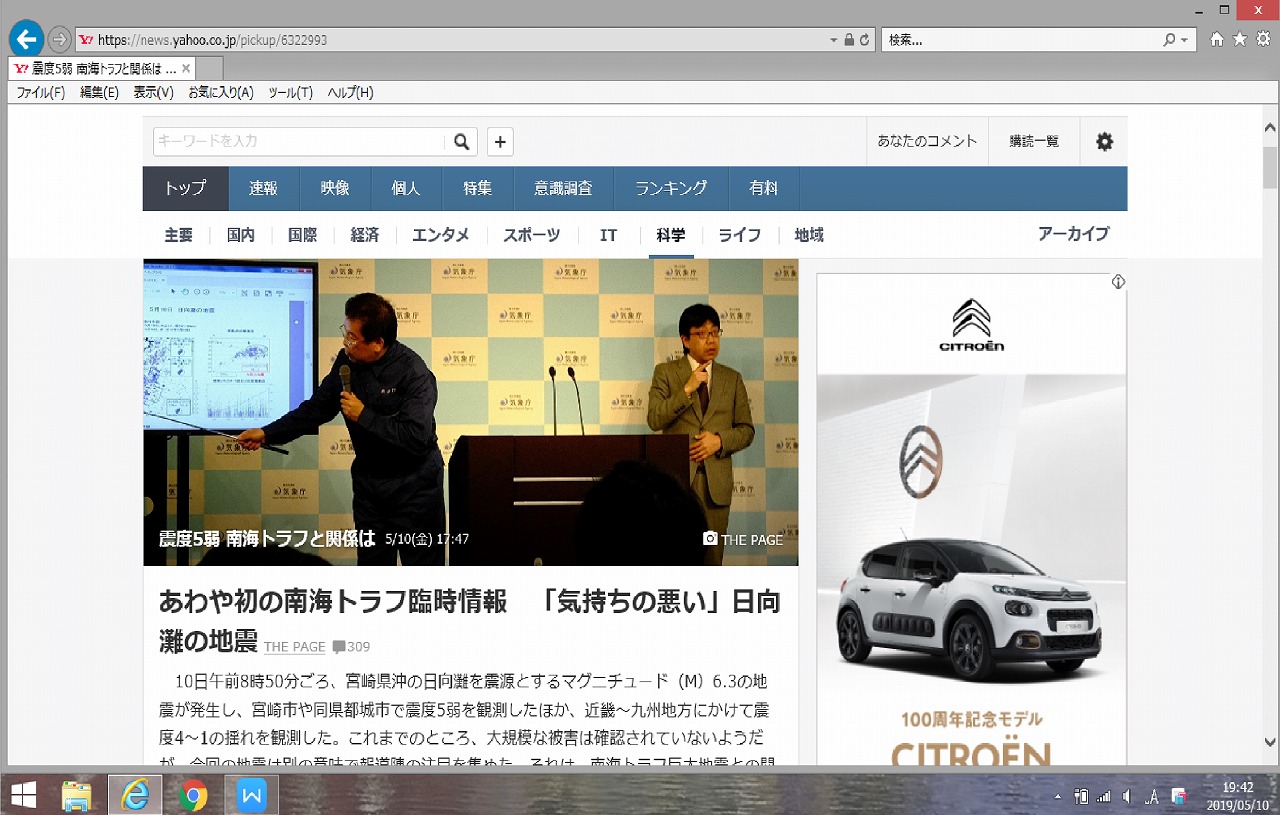Open the IE Tools gear icon
The image size is (1280, 815).
pos(1262,39)
